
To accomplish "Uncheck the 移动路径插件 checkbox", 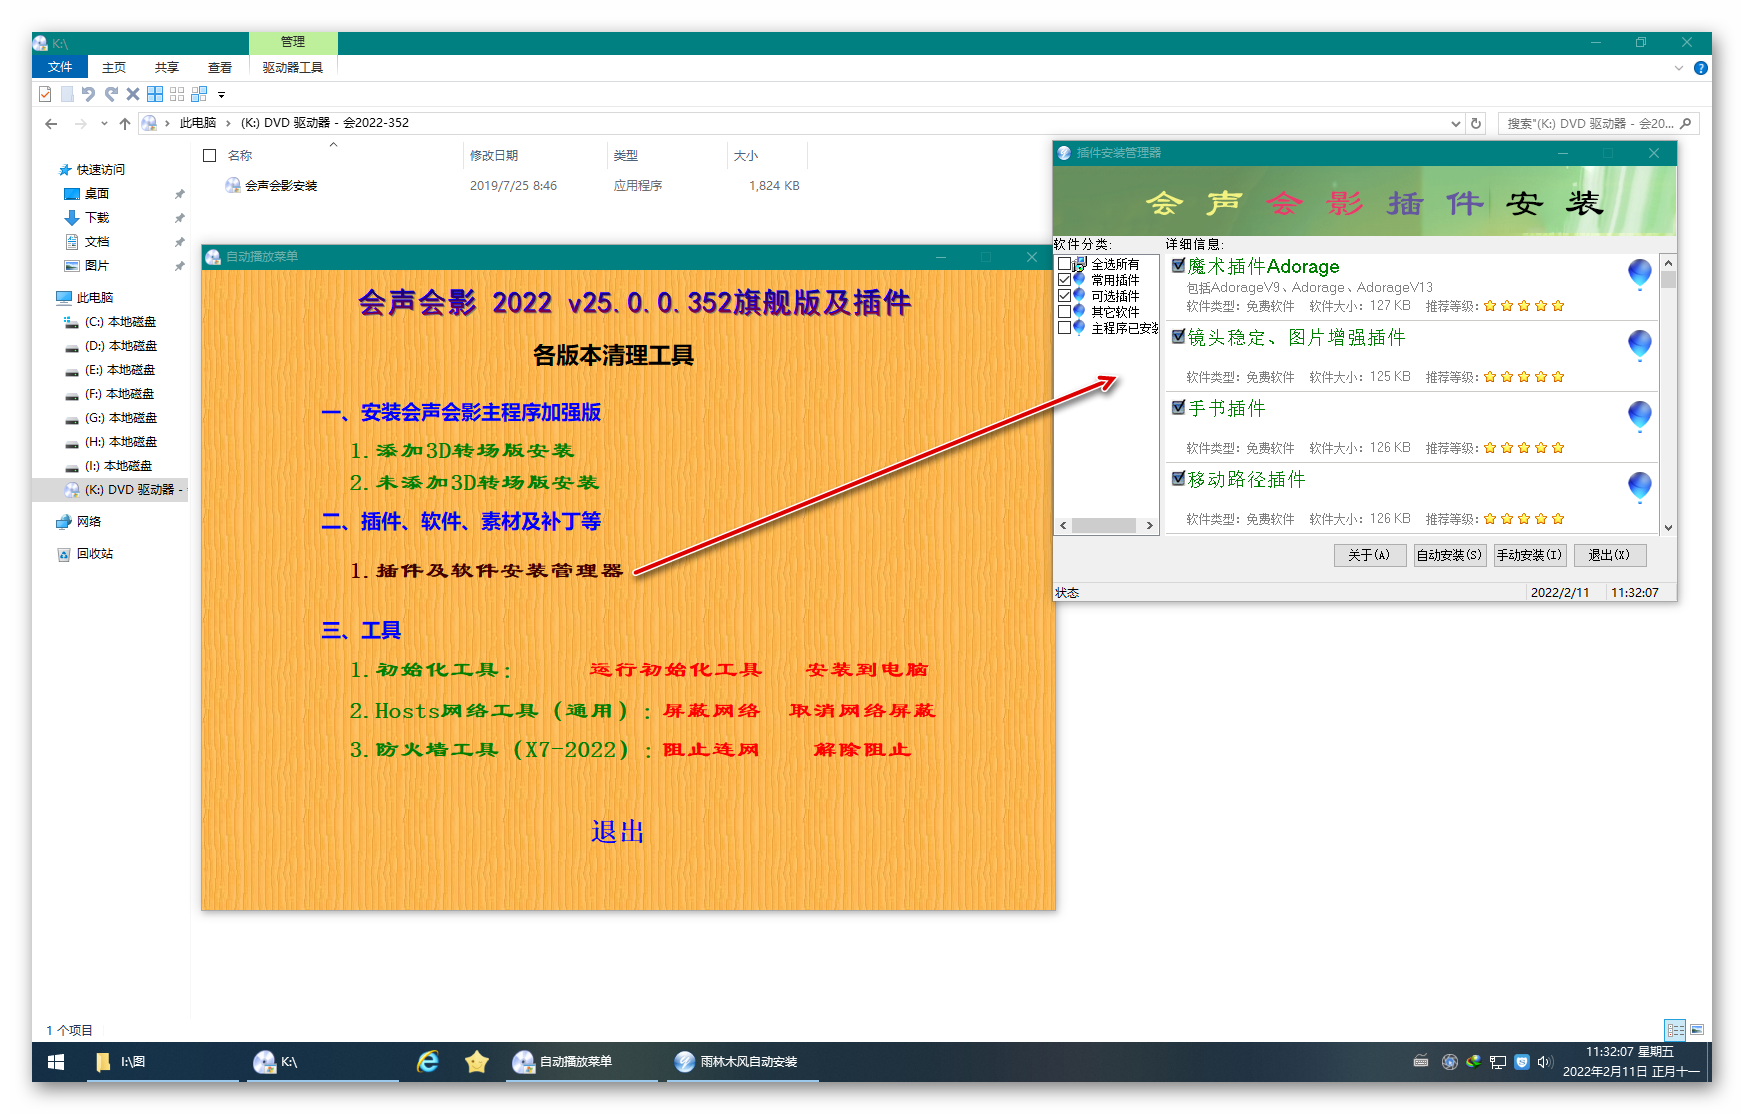I will pyautogui.click(x=1179, y=479).
